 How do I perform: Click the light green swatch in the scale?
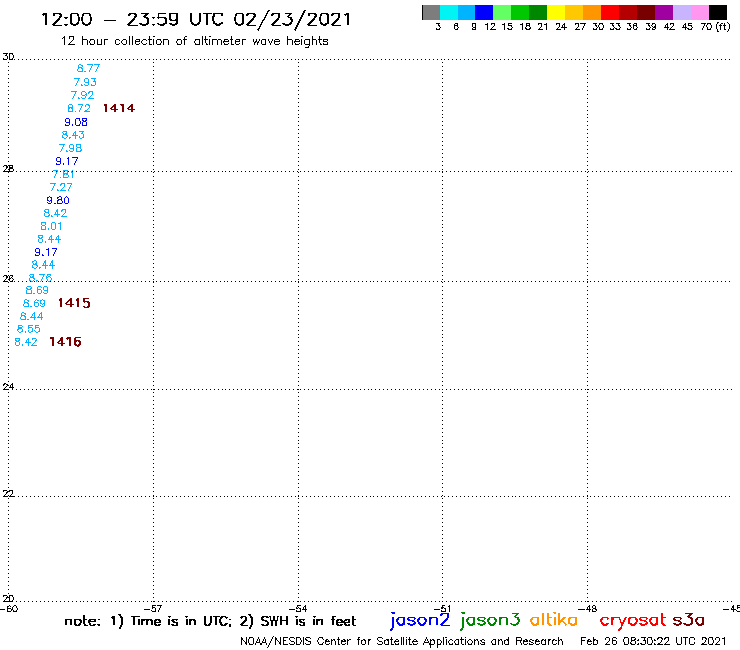pyautogui.click(x=502, y=12)
